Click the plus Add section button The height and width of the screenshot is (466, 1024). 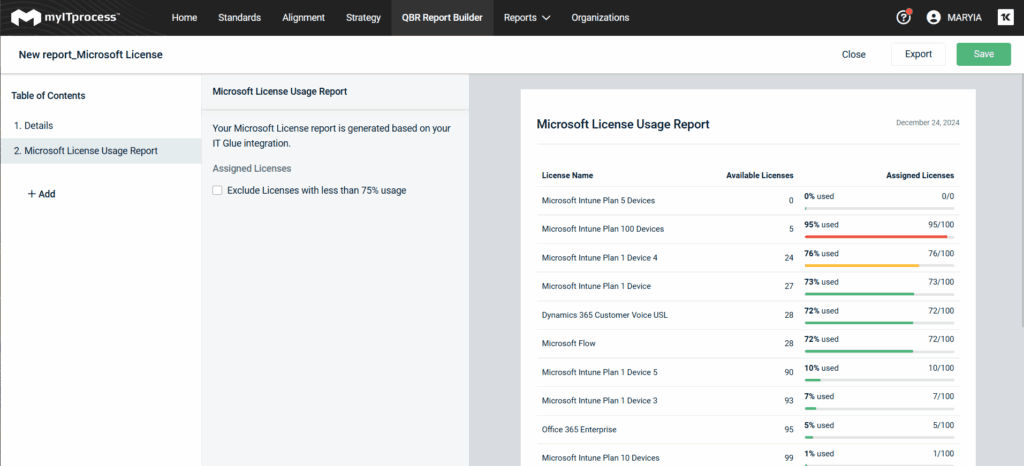[41, 194]
